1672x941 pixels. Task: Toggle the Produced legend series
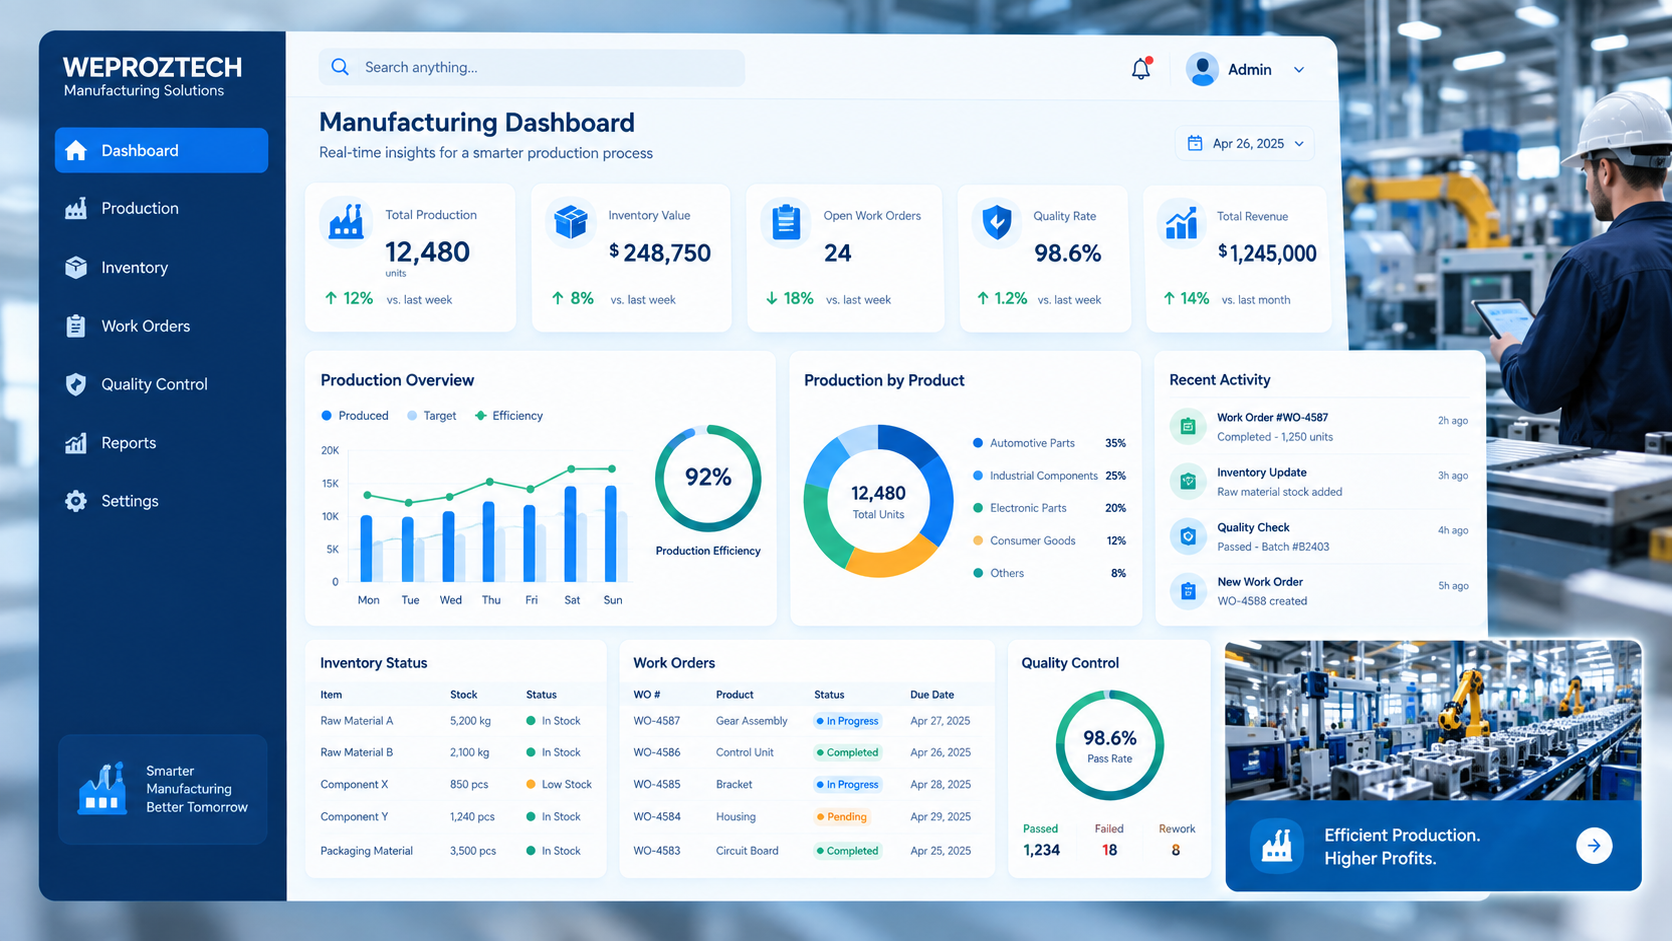[x=355, y=416]
